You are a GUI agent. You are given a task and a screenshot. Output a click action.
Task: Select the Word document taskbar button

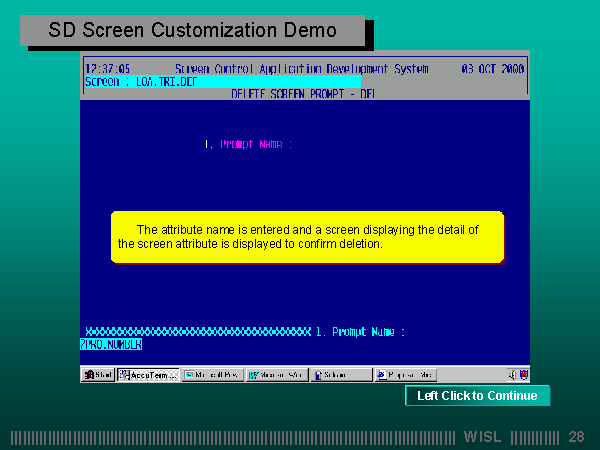[277, 375]
